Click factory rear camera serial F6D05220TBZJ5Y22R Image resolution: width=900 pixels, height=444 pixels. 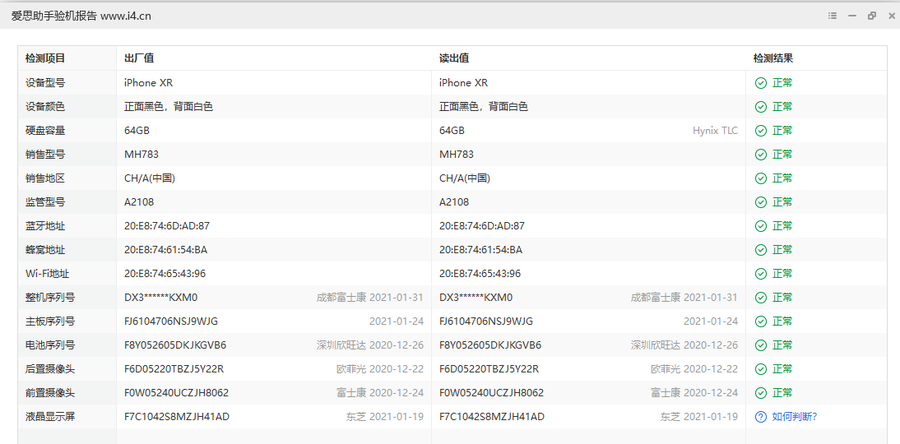(173, 369)
